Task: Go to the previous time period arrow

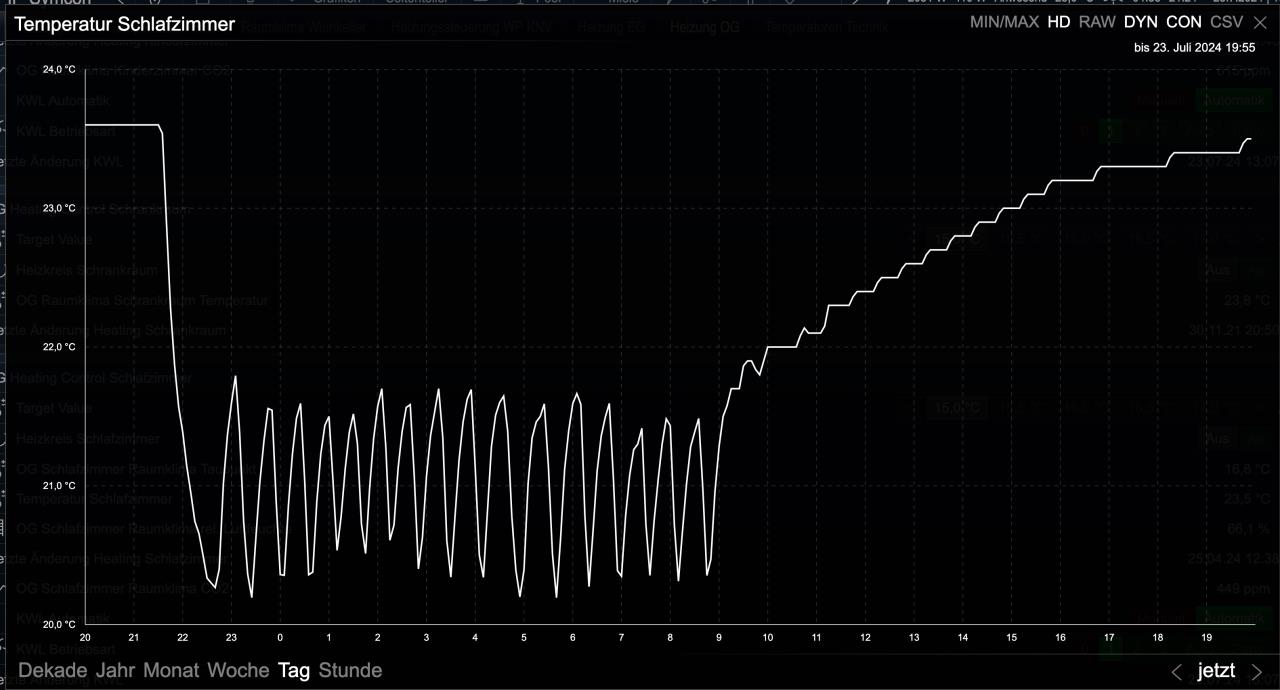Action: [x=1177, y=672]
